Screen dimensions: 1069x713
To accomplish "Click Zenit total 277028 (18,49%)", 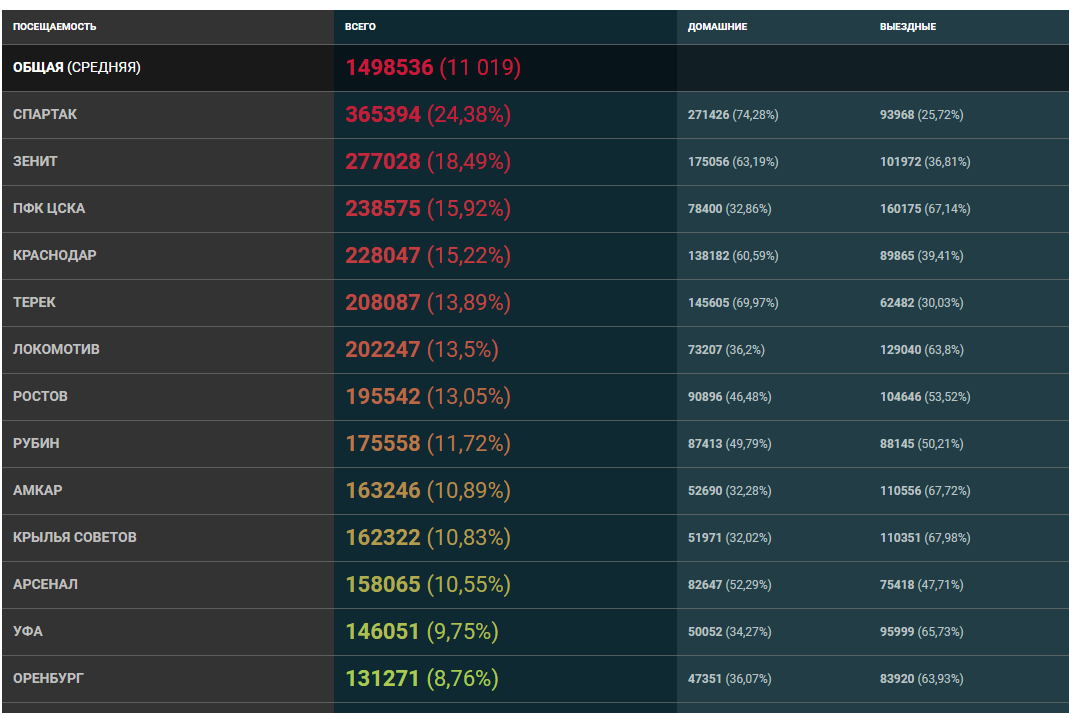I will 427,162.
